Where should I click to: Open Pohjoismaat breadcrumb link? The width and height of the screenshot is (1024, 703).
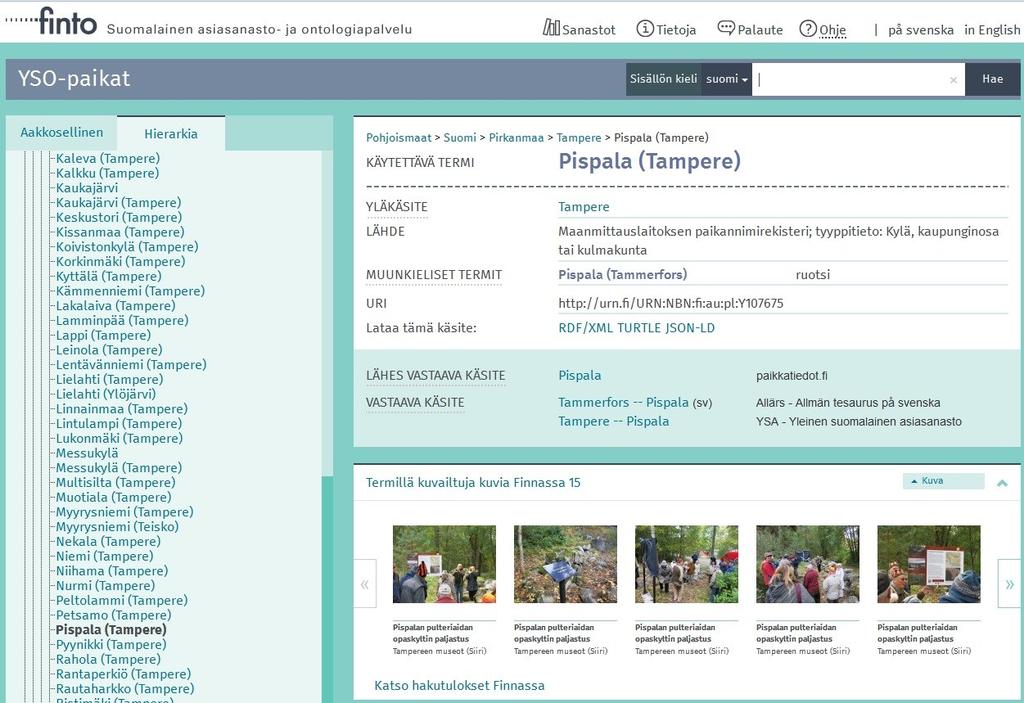[x=398, y=138]
